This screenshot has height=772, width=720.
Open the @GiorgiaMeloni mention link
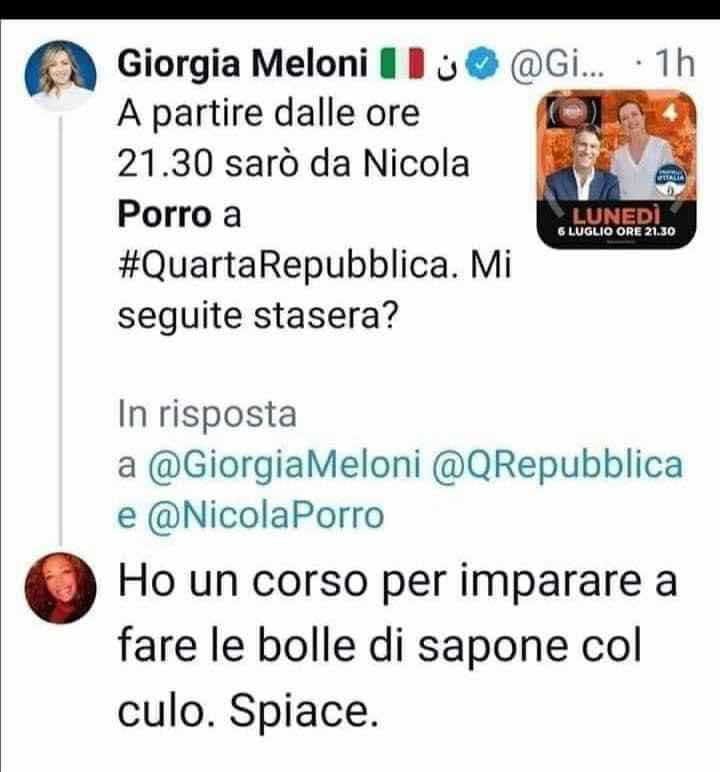(x=284, y=465)
